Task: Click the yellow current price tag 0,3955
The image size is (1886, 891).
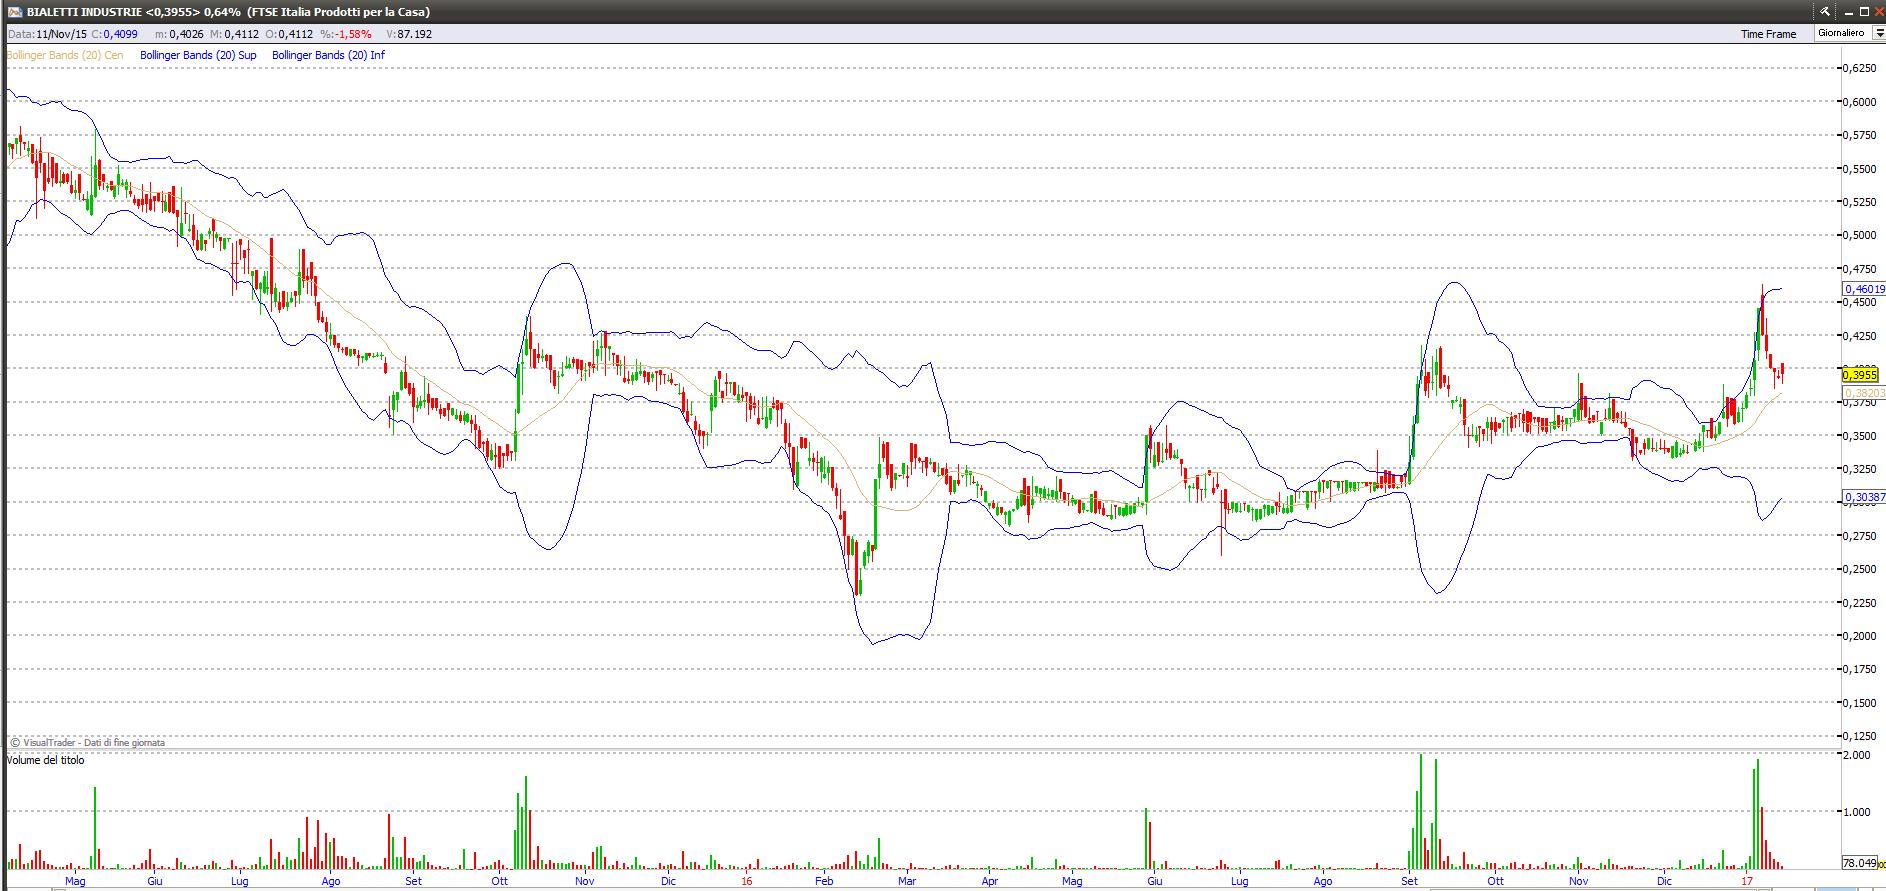Action: click(x=1860, y=375)
